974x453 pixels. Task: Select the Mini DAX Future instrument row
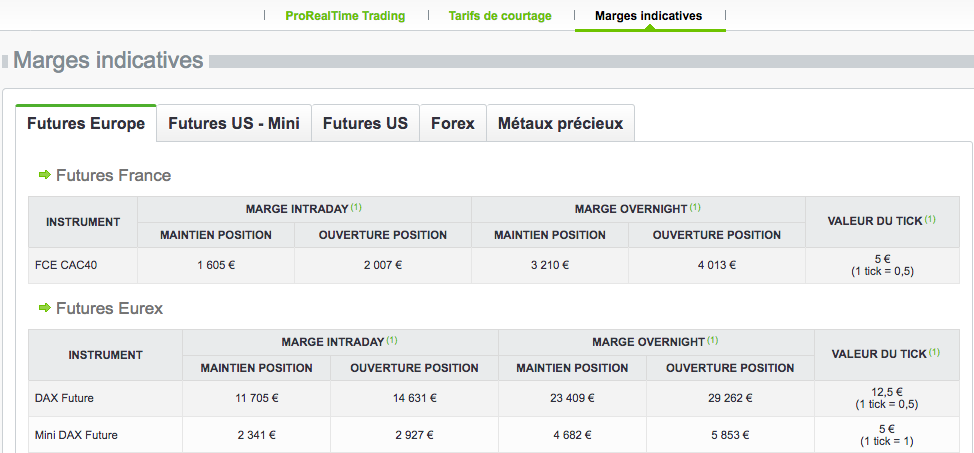[x=76, y=435]
